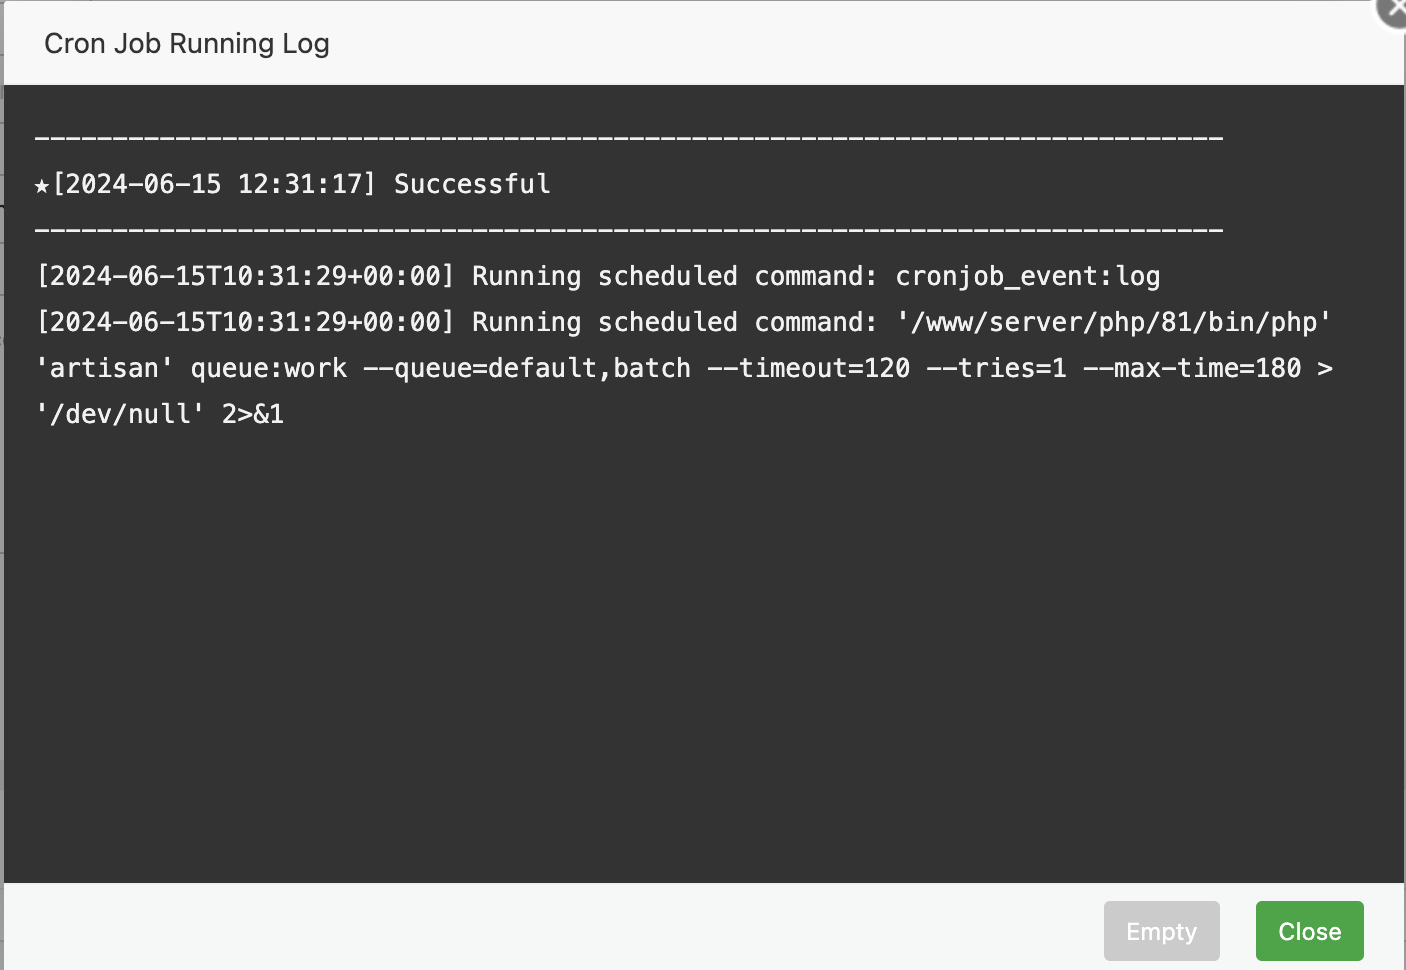Click the star icon before the Successful timestamp
This screenshot has height=970, width=1406.
coord(42,185)
